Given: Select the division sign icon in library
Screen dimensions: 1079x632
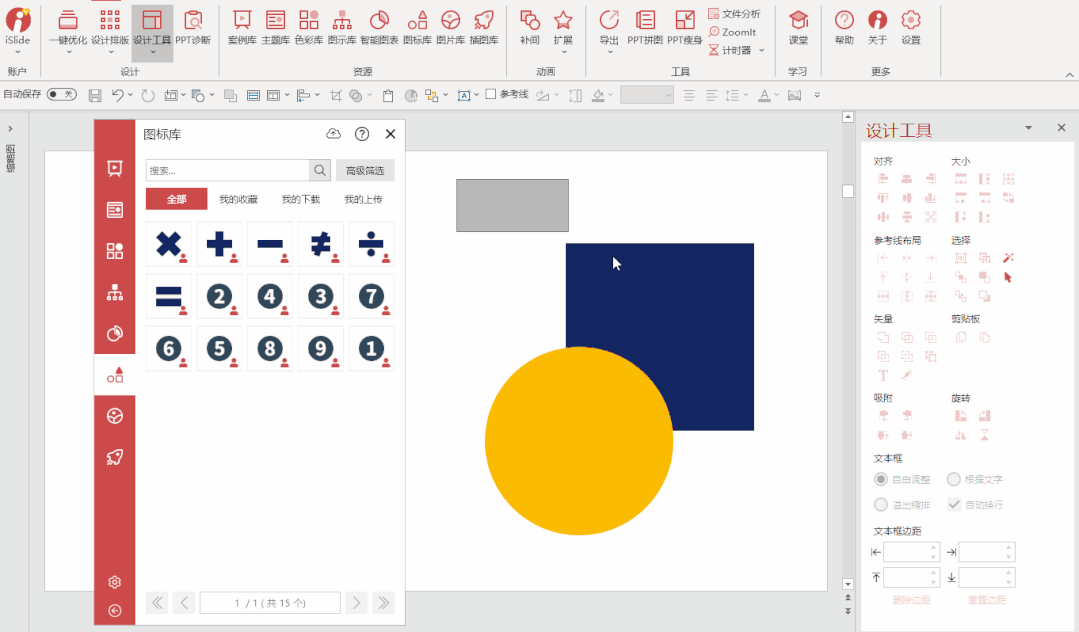Looking at the screenshot, I should point(371,244).
